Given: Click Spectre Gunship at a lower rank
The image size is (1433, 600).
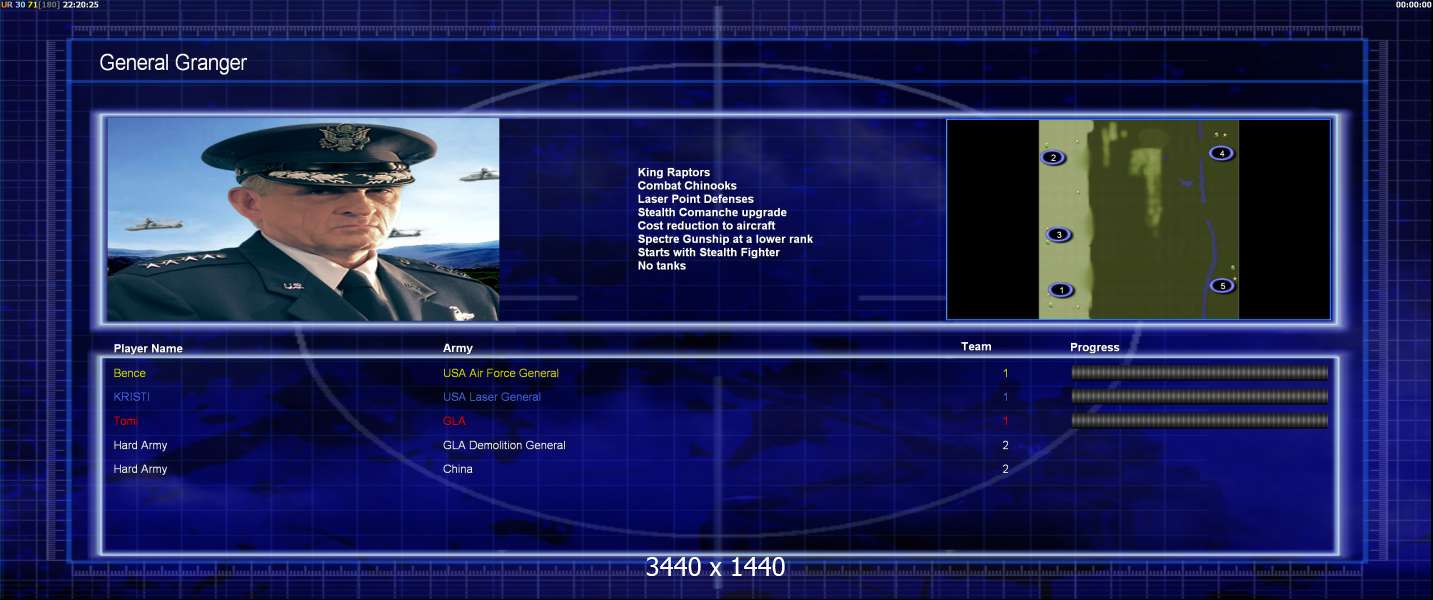Looking at the screenshot, I should tap(725, 239).
